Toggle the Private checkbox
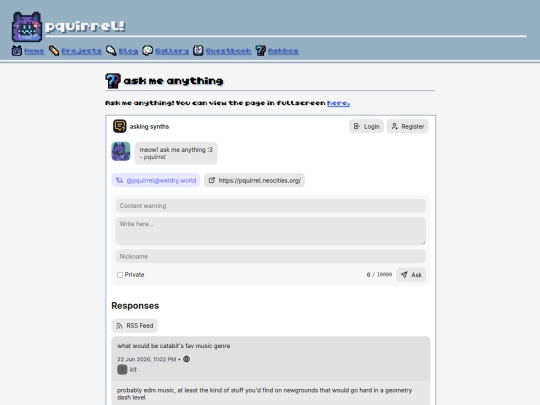Viewport: 540px width, 405px height. pyautogui.click(x=120, y=275)
